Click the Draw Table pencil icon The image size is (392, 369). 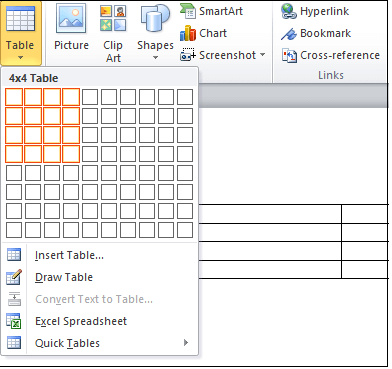pos(14,277)
